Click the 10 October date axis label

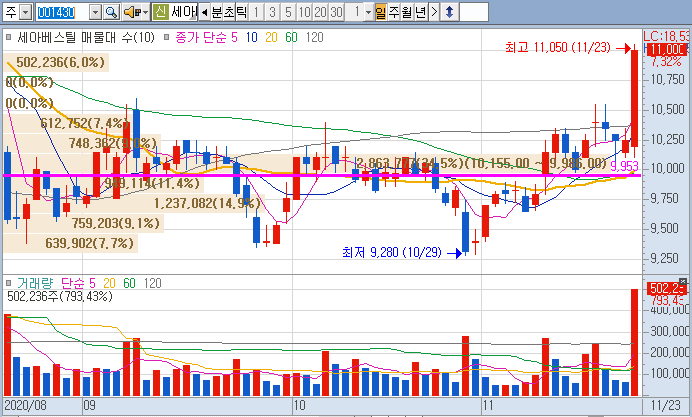(x=300, y=405)
